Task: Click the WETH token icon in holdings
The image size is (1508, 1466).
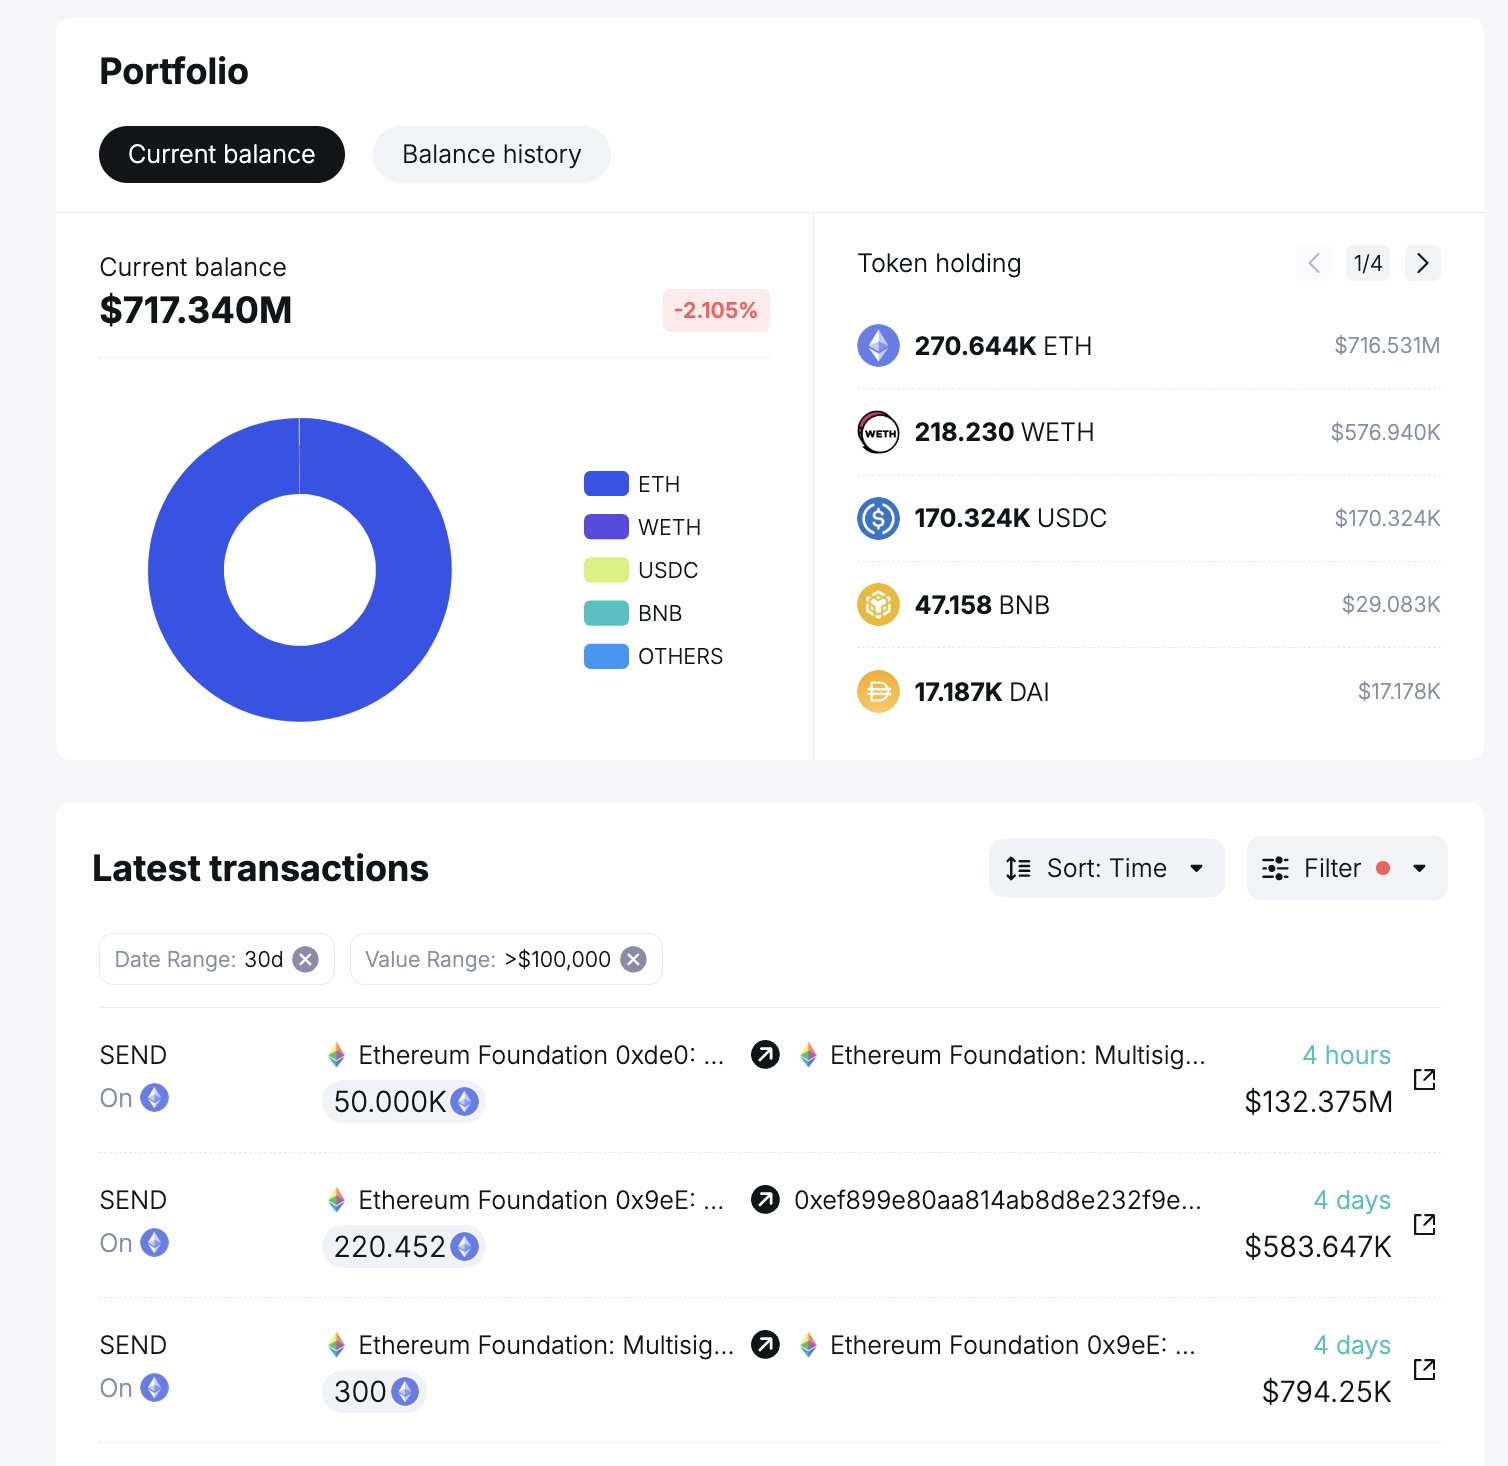Action: [878, 432]
